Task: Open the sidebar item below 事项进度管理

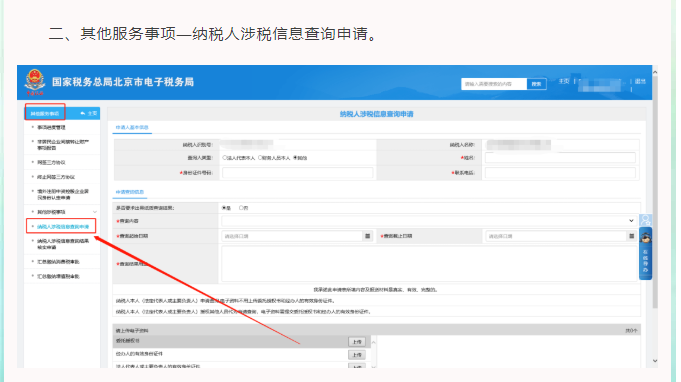Action: point(63,145)
